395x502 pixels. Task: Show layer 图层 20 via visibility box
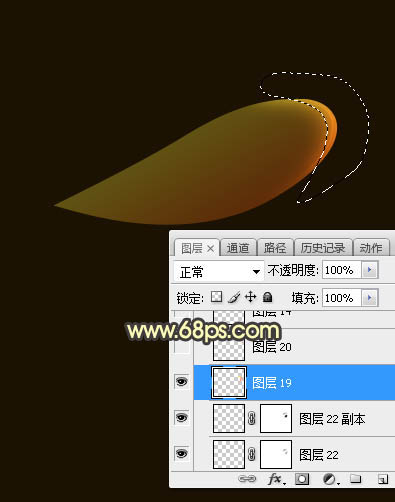(182, 346)
